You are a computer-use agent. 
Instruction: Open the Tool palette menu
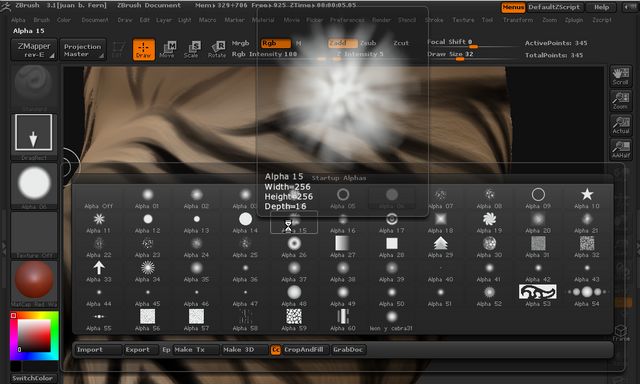(487, 20)
